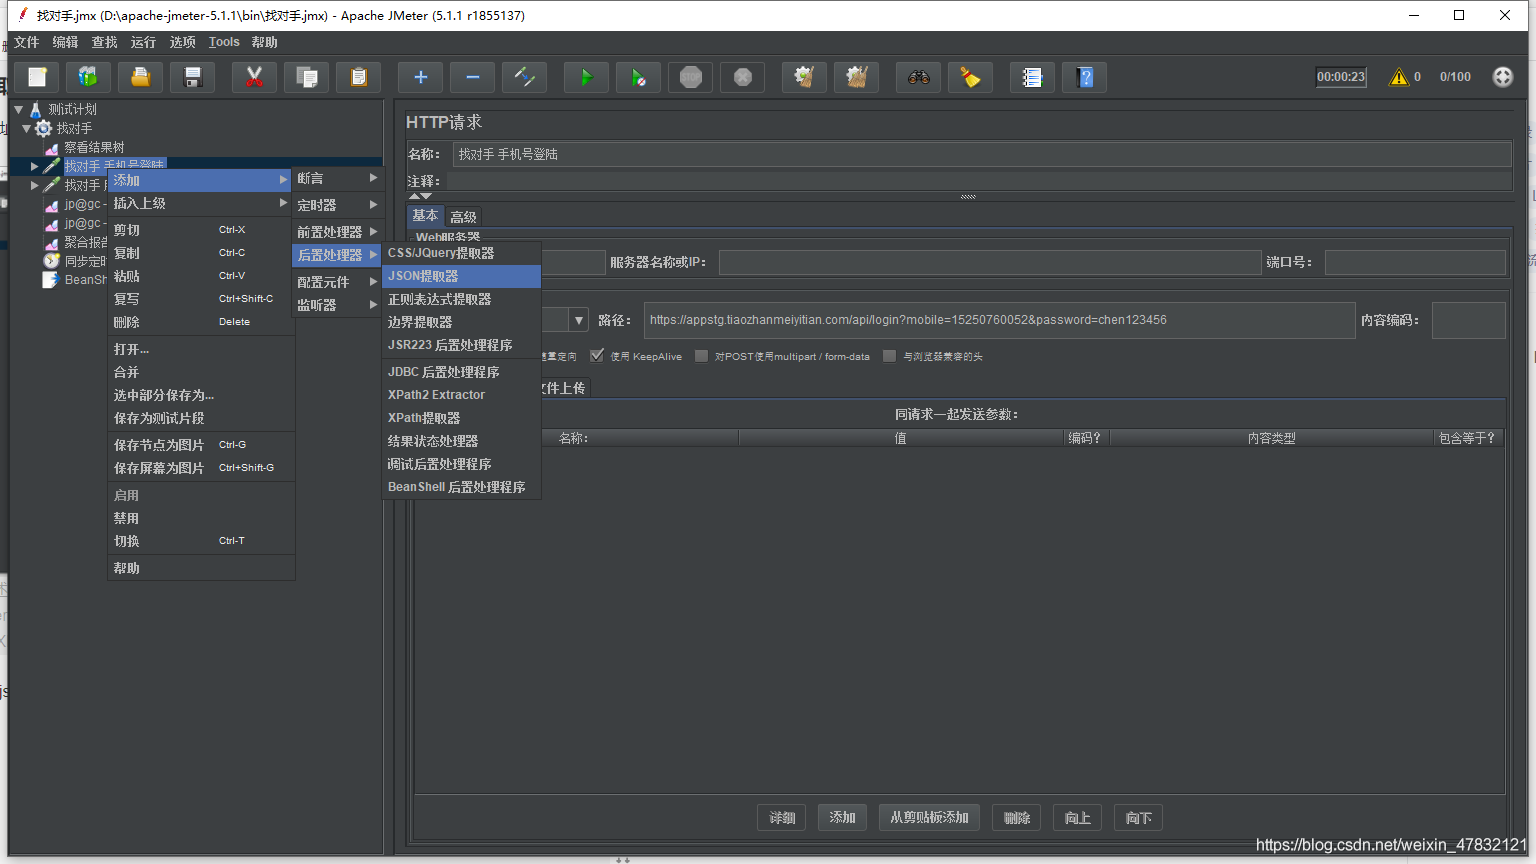Click the Expand all plus icon
The image size is (1536, 864).
(x=420, y=77)
